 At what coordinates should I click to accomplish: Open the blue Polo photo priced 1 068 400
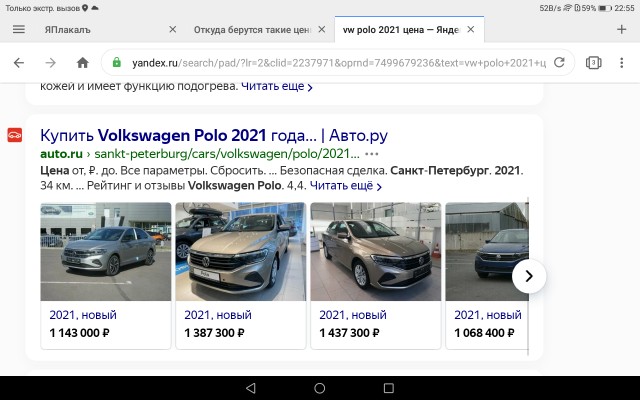point(487,251)
